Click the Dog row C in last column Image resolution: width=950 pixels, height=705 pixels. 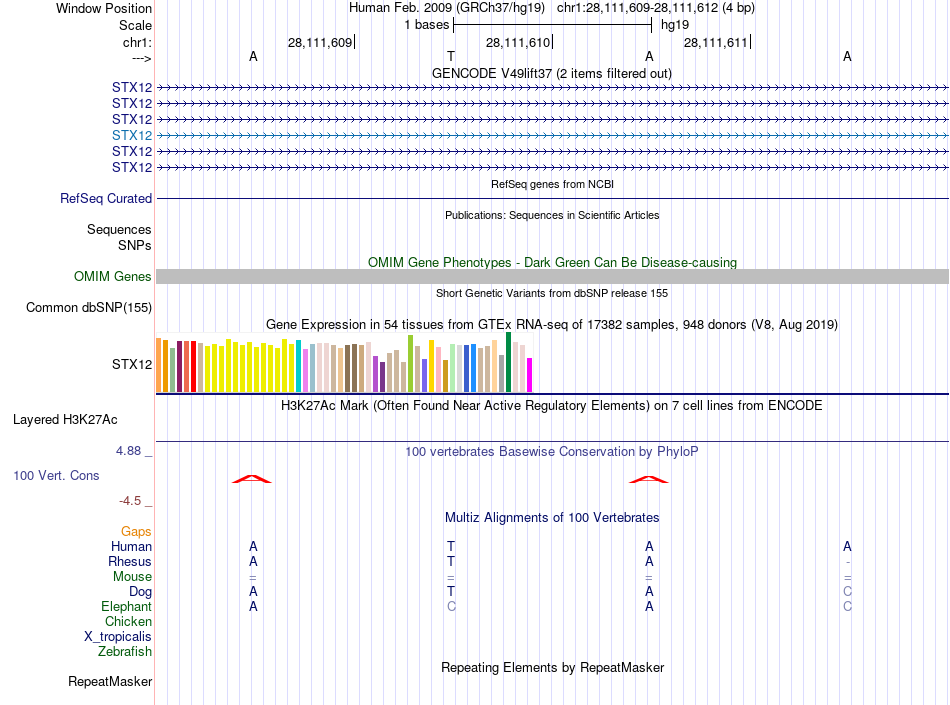click(847, 592)
